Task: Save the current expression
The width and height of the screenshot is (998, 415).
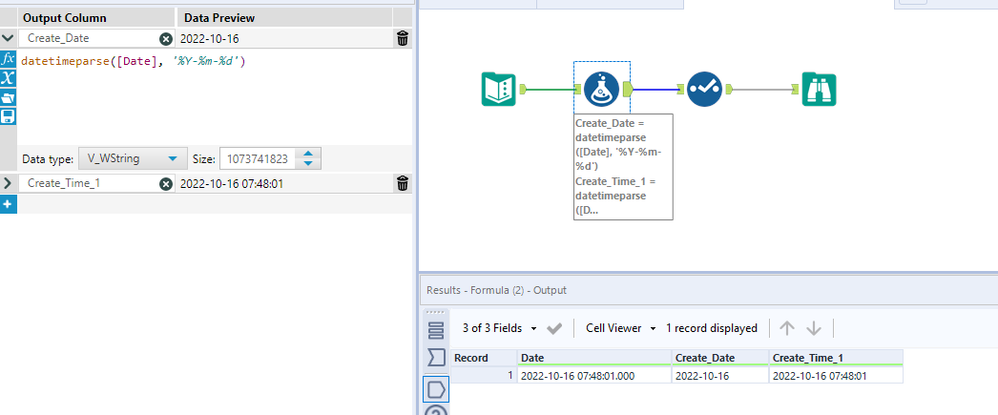Action: tap(8, 116)
